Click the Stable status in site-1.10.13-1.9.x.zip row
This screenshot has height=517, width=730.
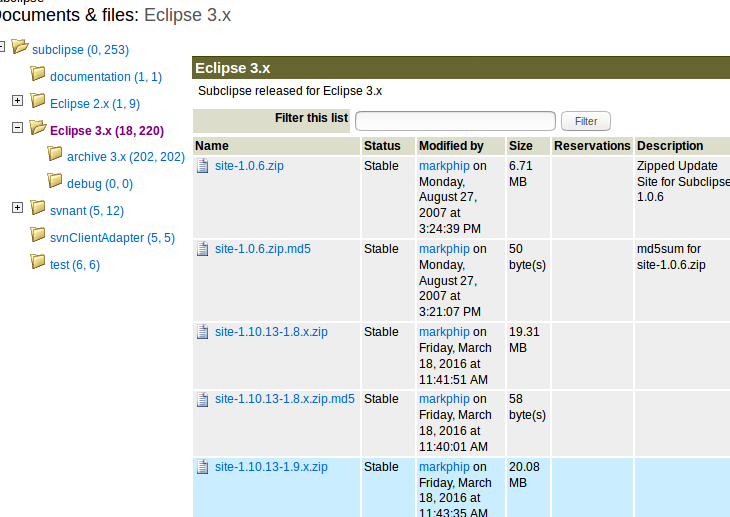381,467
